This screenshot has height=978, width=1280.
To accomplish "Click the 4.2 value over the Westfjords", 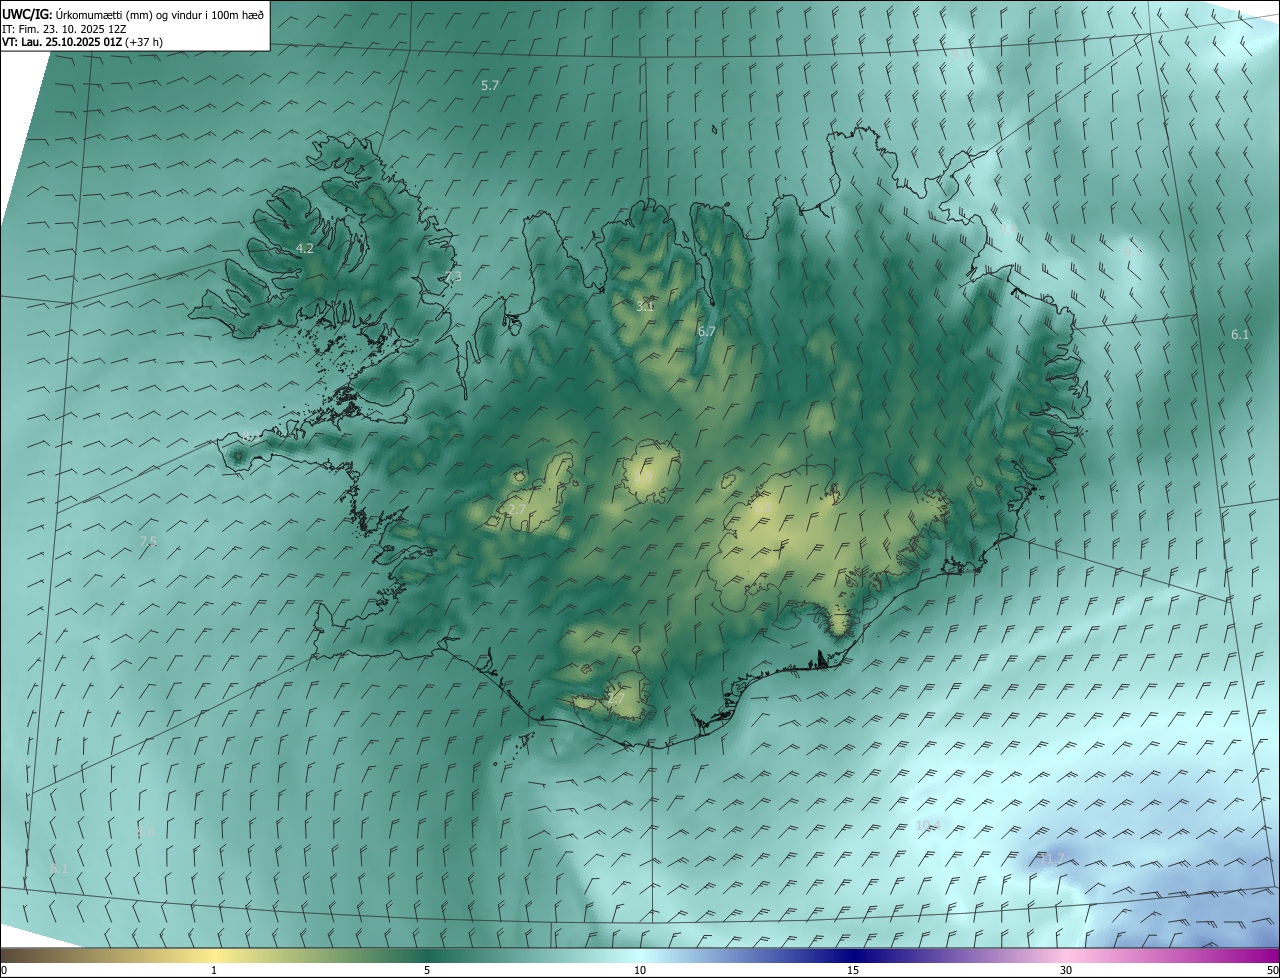I will tap(305, 248).
